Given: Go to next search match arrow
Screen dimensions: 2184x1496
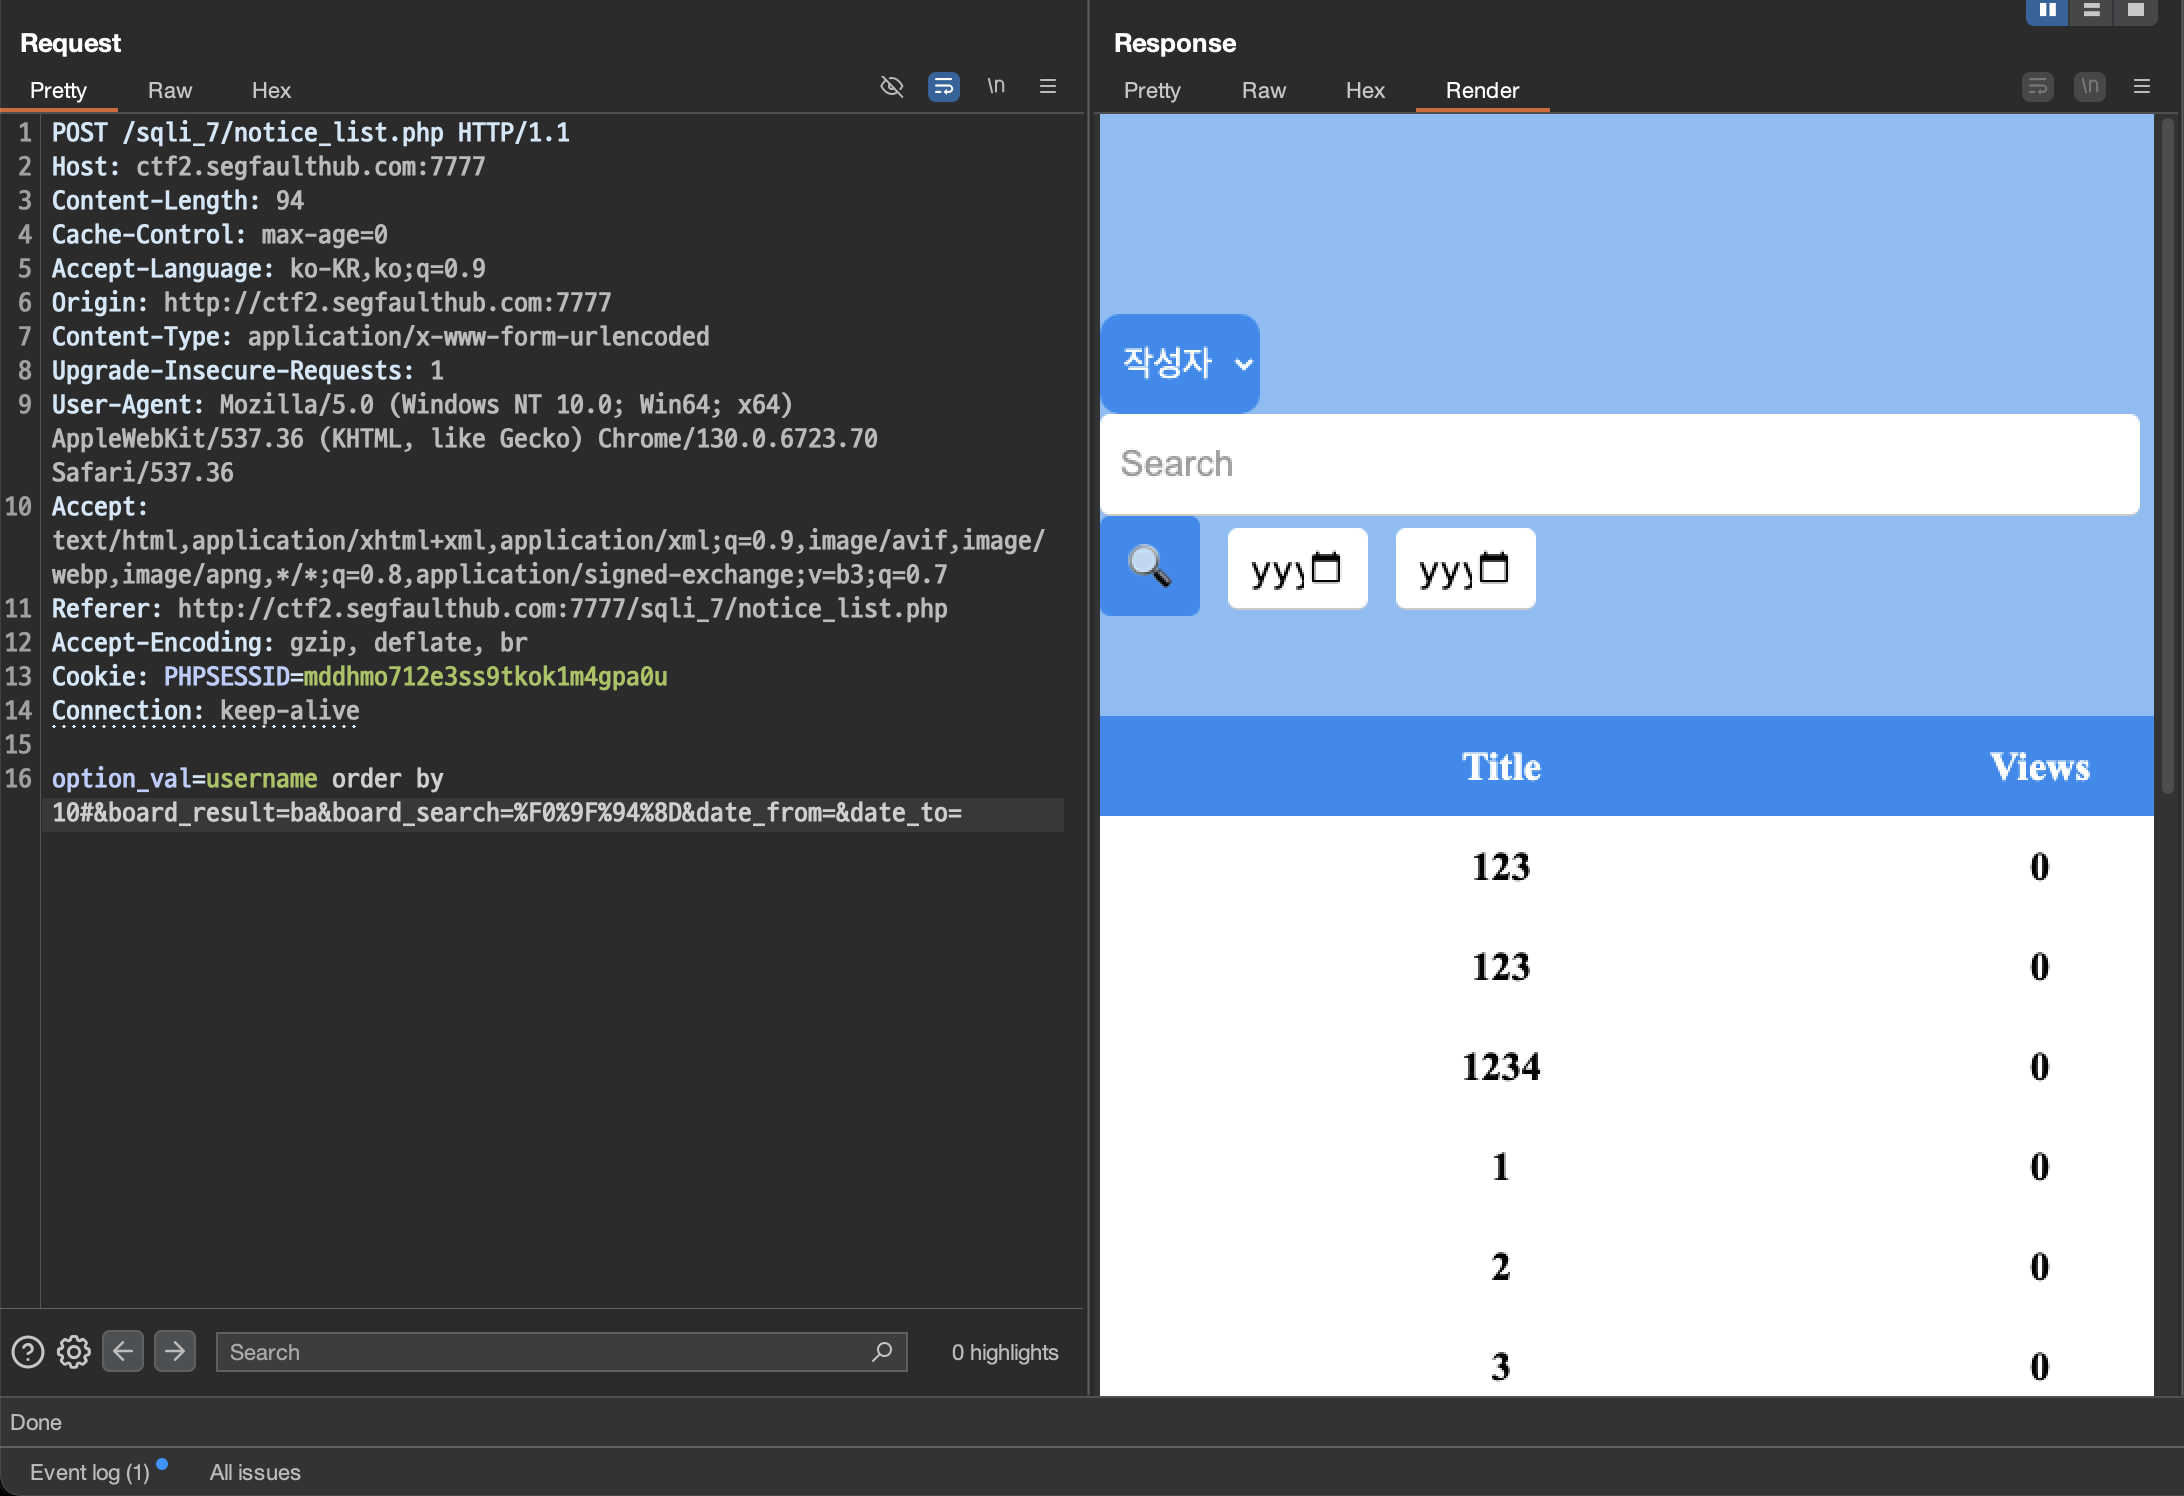Looking at the screenshot, I should click(175, 1352).
